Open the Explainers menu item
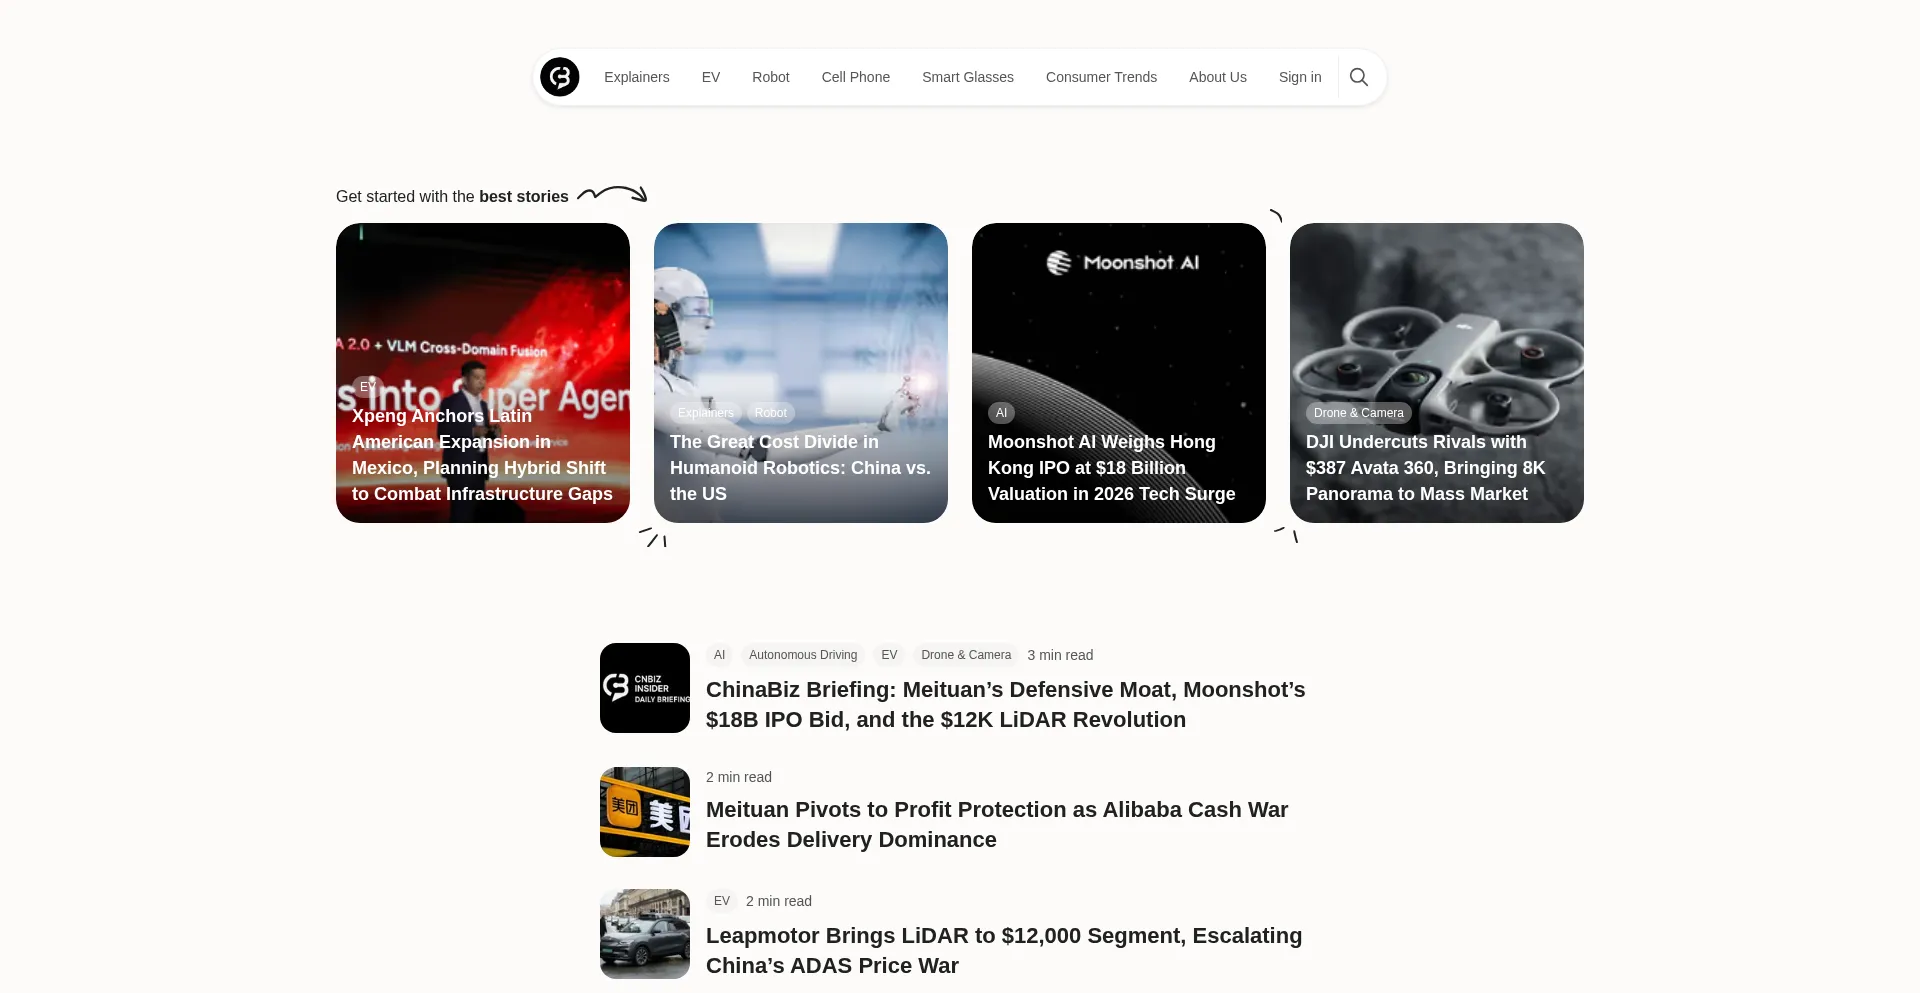 [637, 77]
